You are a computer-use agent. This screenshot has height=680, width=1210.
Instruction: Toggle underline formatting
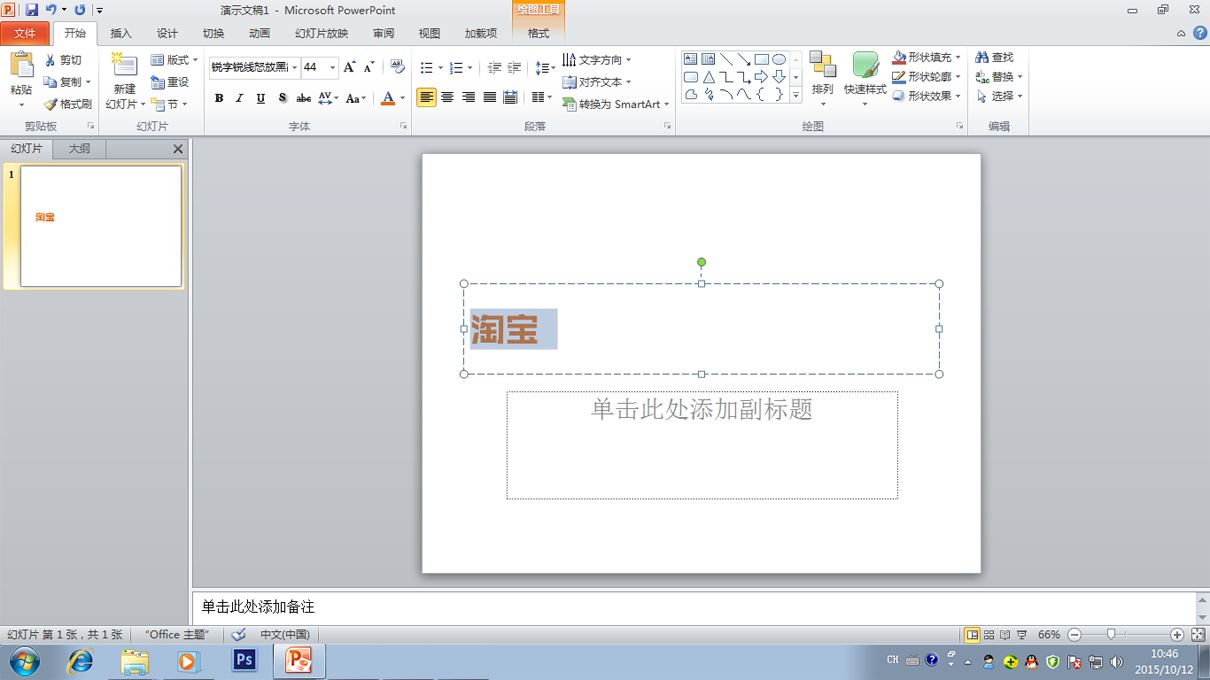coord(261,98)
